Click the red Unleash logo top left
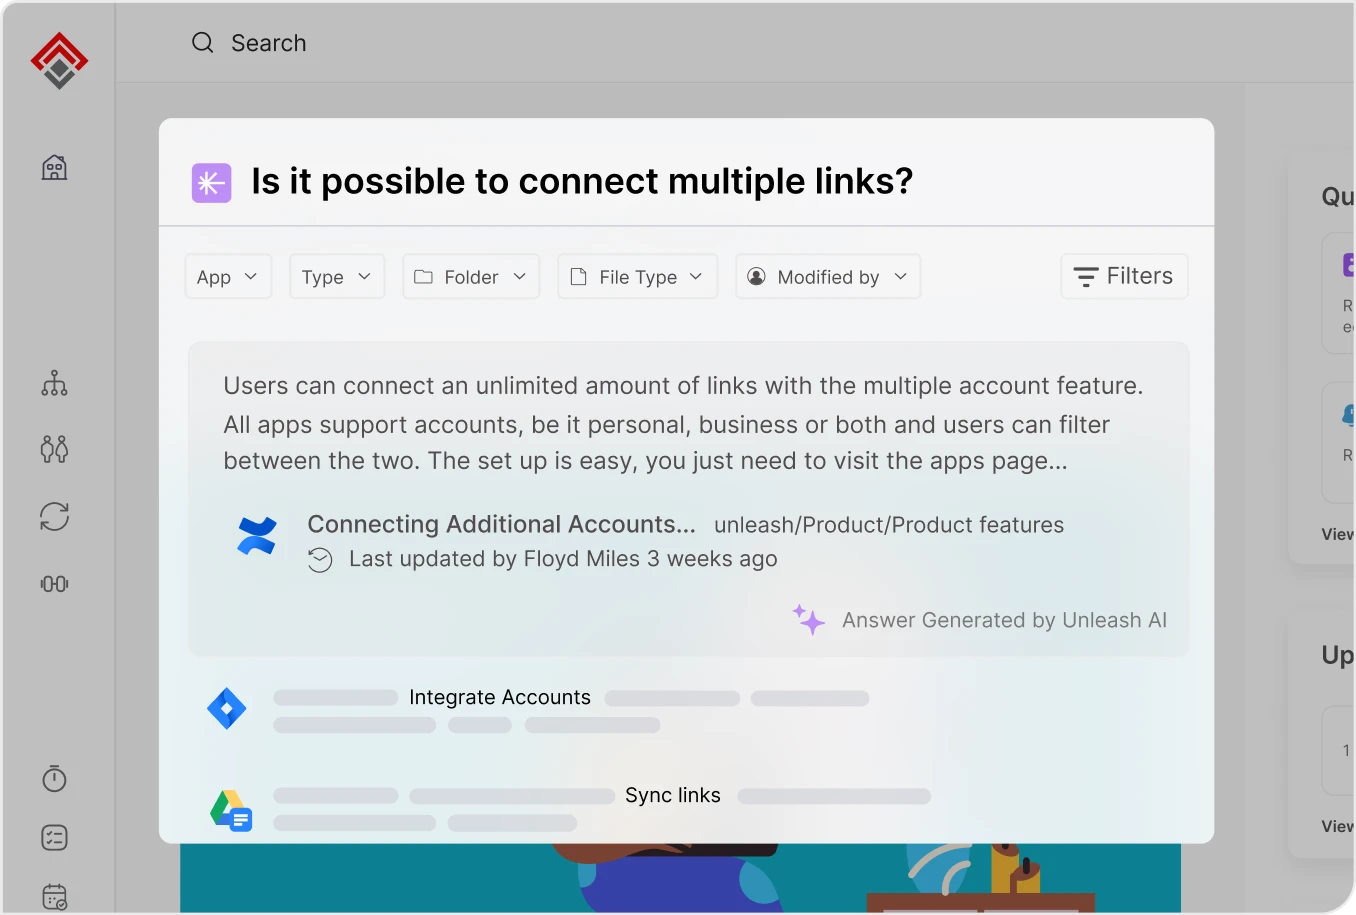 click(x=58, y=60)
